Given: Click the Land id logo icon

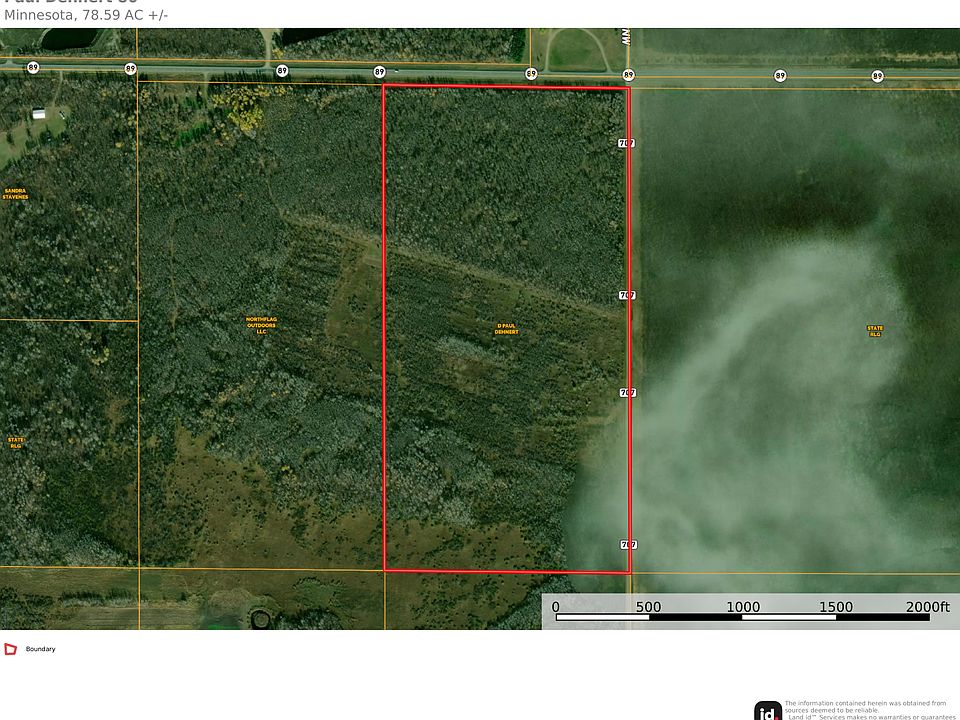Looking at the screenshot, I should coord(768,711).
